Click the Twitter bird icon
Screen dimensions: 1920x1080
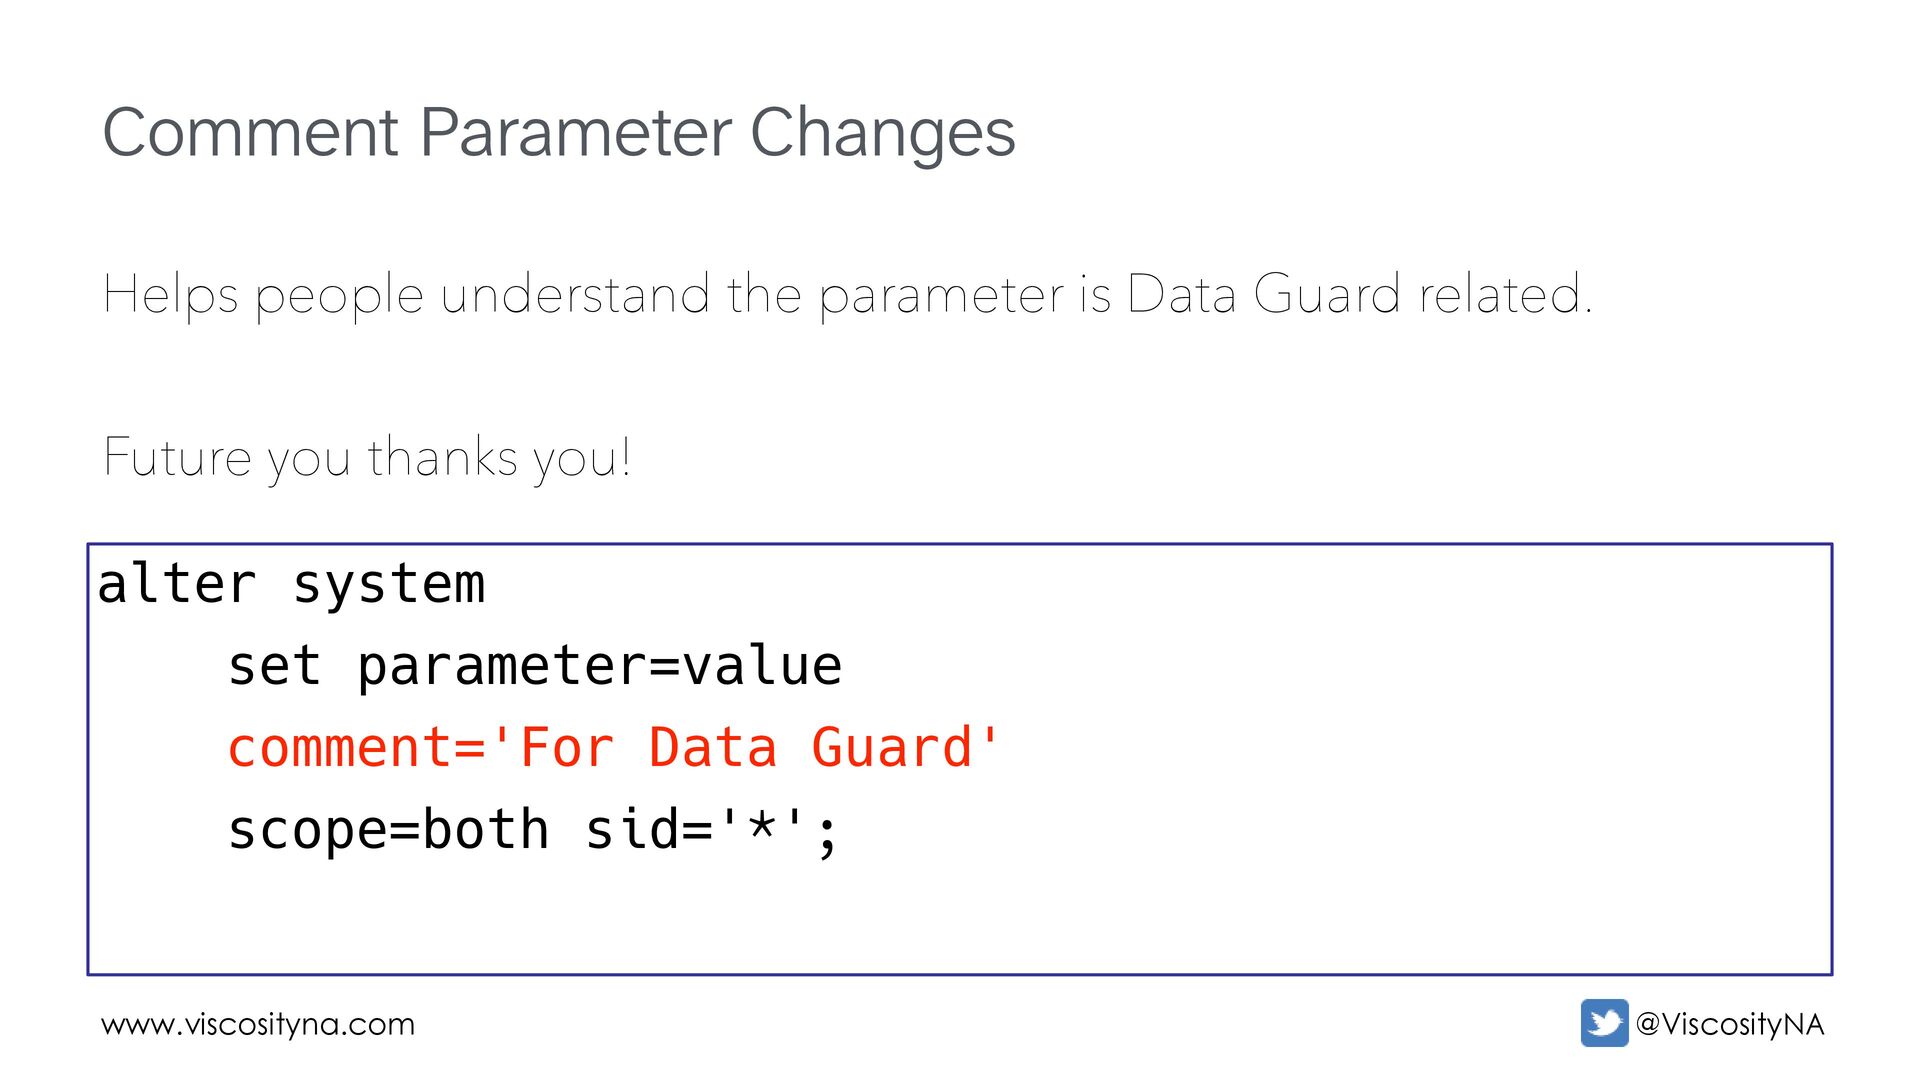[x=1604, y=1023]
